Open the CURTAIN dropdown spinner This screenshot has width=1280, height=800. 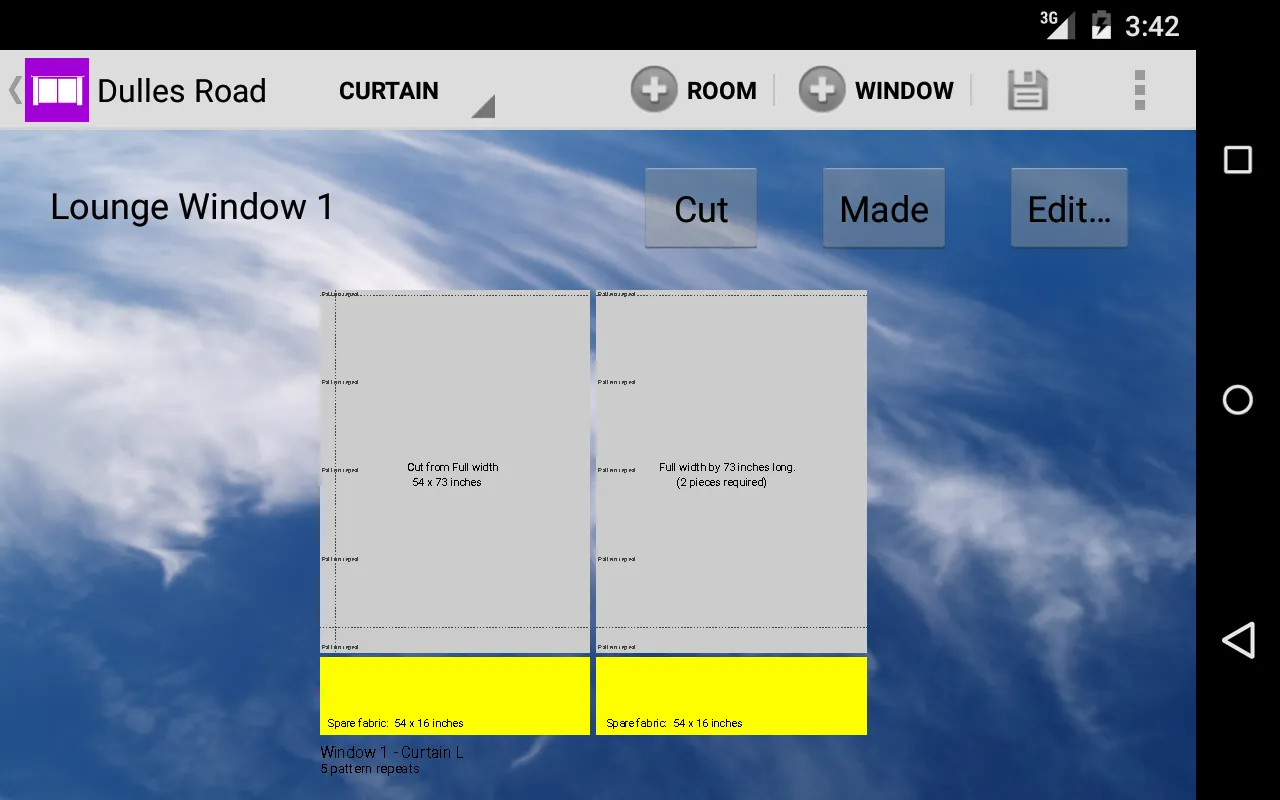pyautogui.click(x=416, y=91)
